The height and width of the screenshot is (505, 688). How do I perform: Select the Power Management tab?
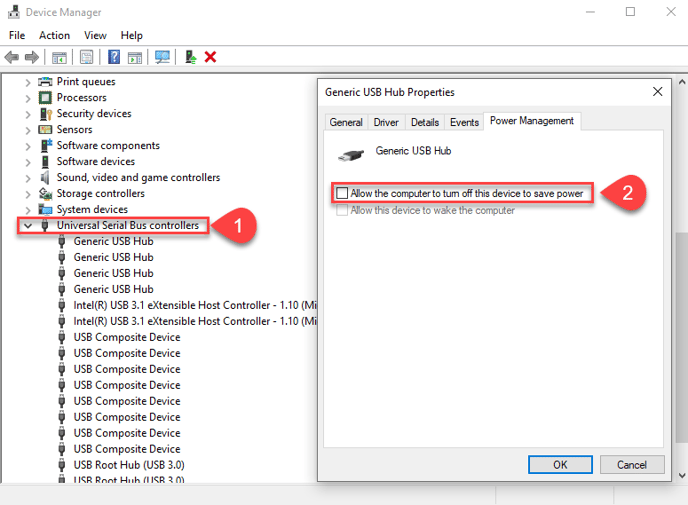point(532,121)
